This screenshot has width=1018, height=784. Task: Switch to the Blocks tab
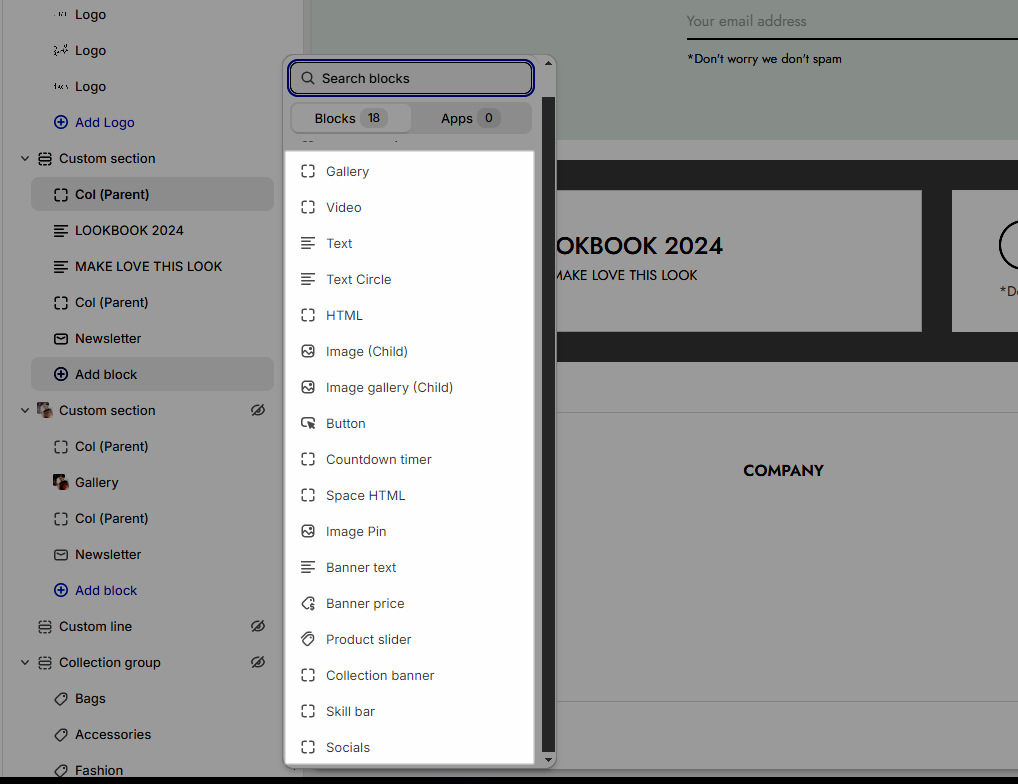[x=351, y=118]
